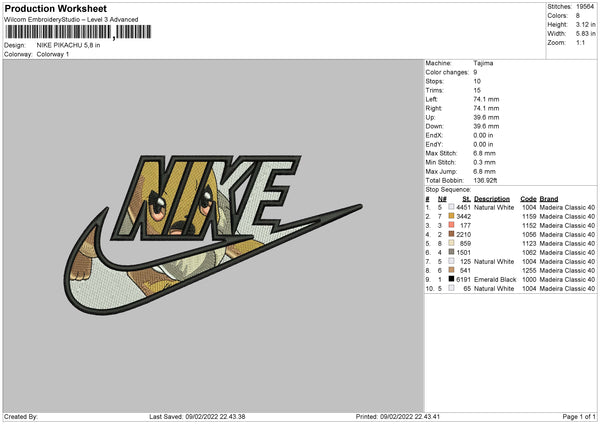Click the Up value '39.6 mm'
The height and width of the screenshot is (424, 600).
click(486, 117)
